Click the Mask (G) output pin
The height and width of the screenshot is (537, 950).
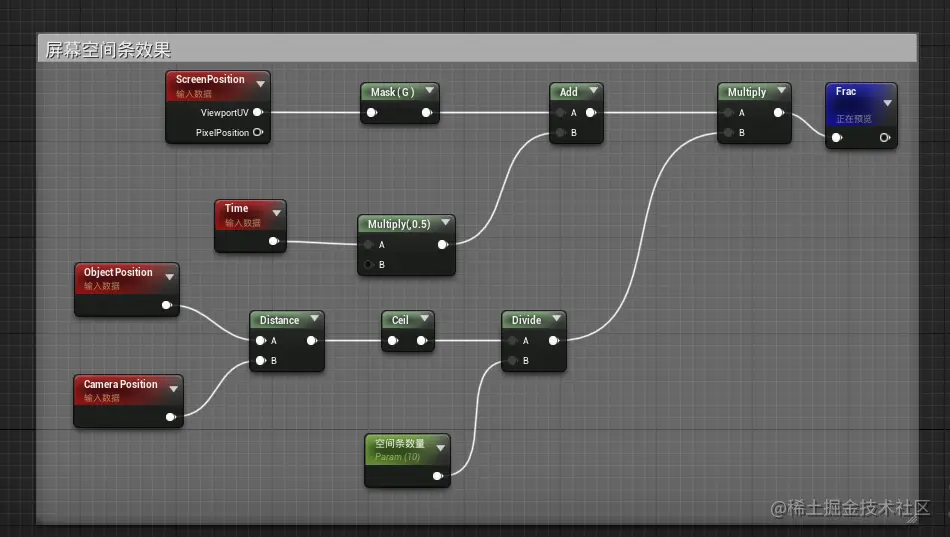click(x=427, y=113)
